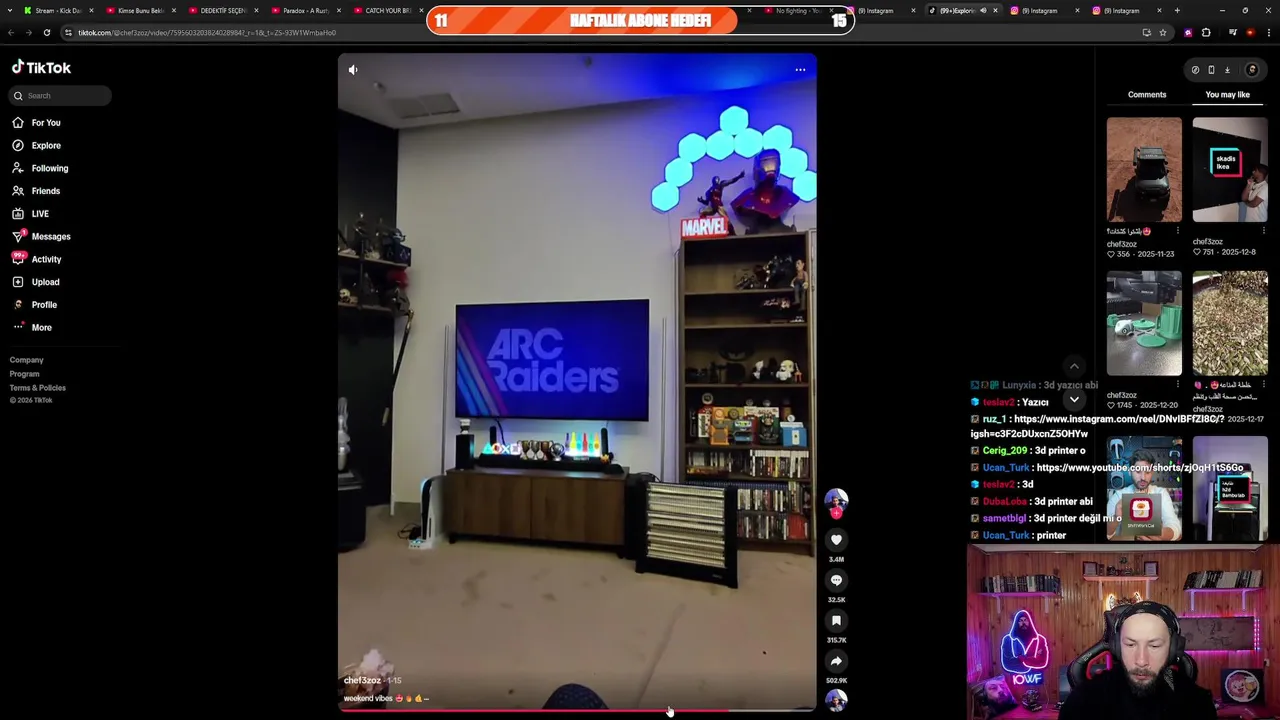The image size is (1280, 720).
Task: Expand the More menu in sidebar
Action: [x=41, y=328]
